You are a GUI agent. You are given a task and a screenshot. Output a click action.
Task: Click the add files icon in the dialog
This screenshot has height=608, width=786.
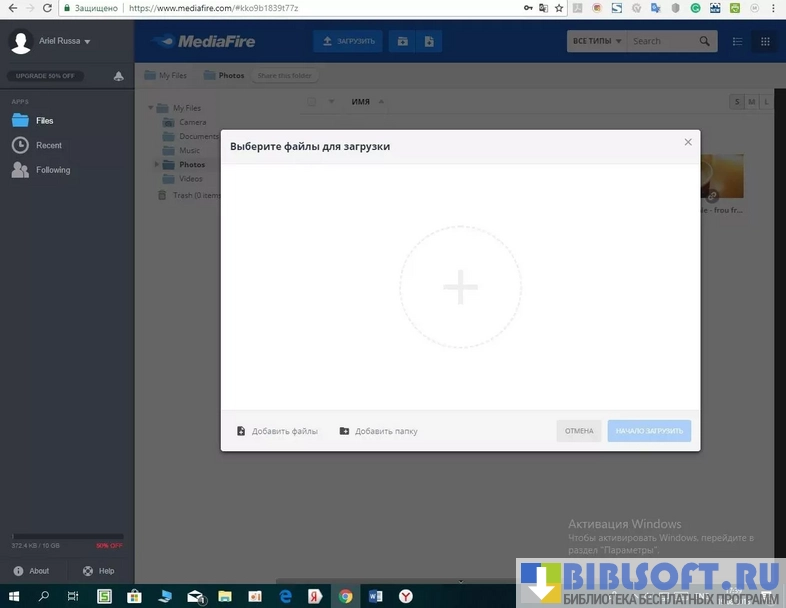tap(241, 431)
